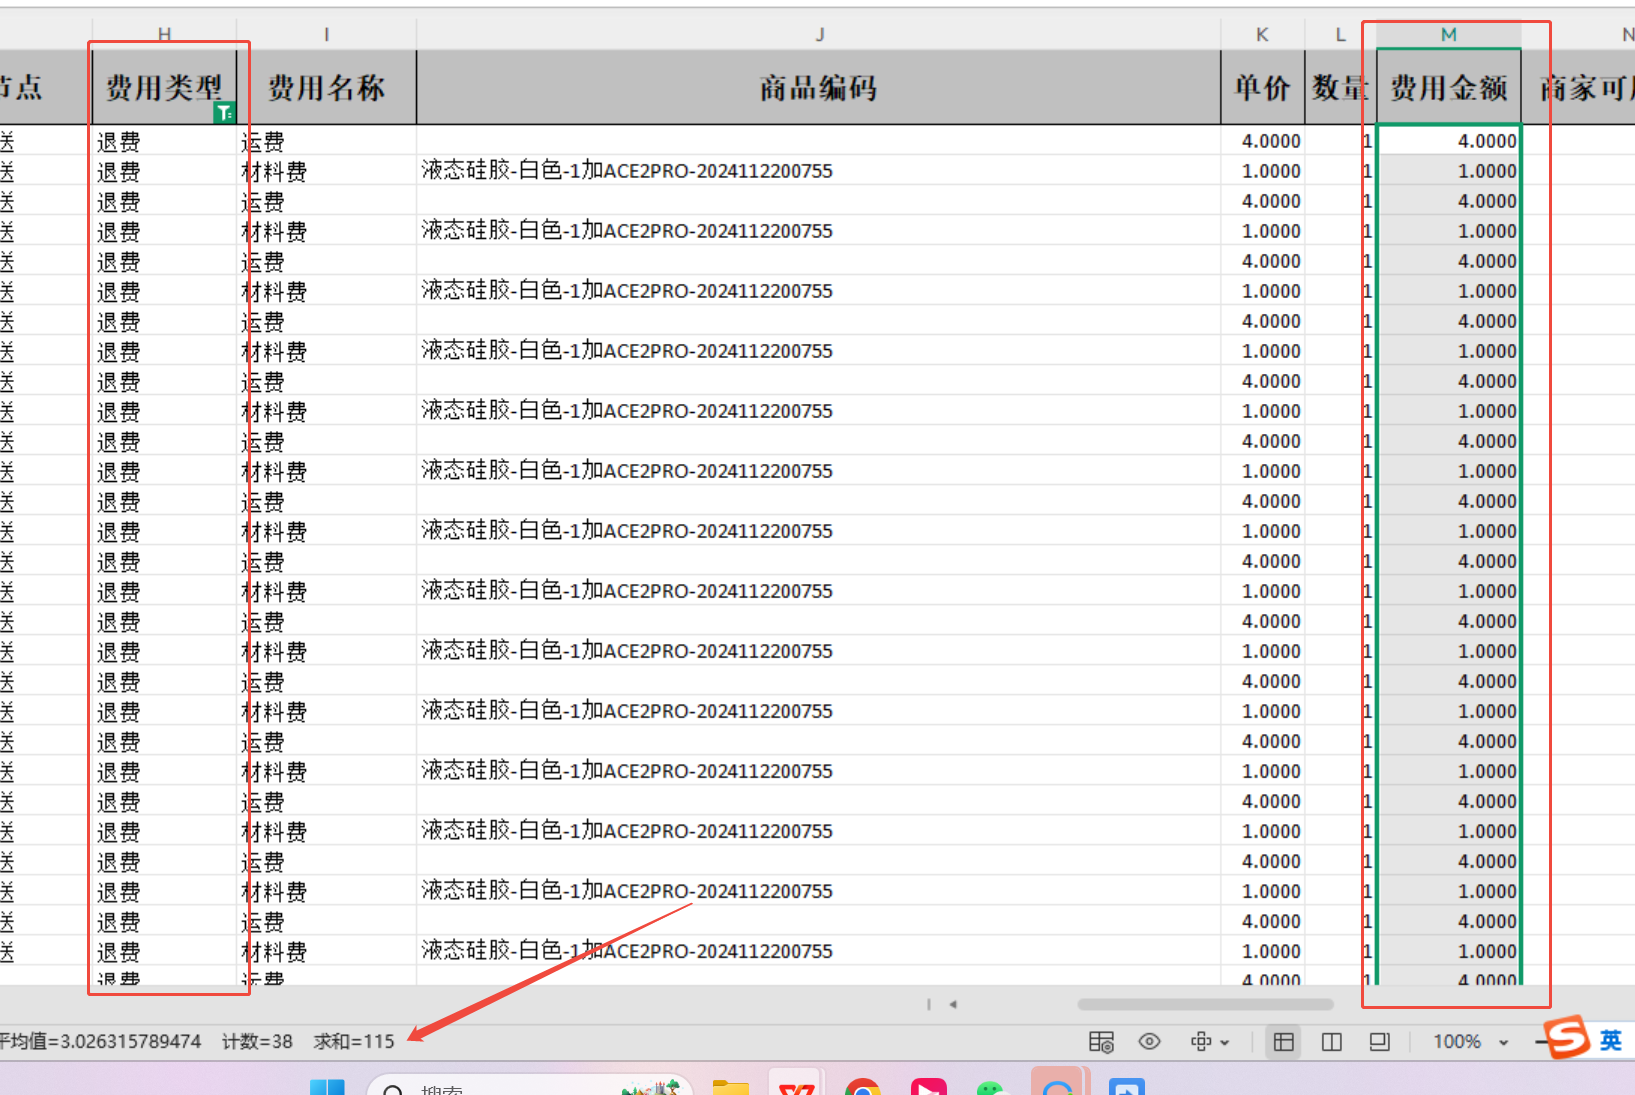Click the 平均值 average in status bar
1635x1095 pixels.
point(100,1042)
